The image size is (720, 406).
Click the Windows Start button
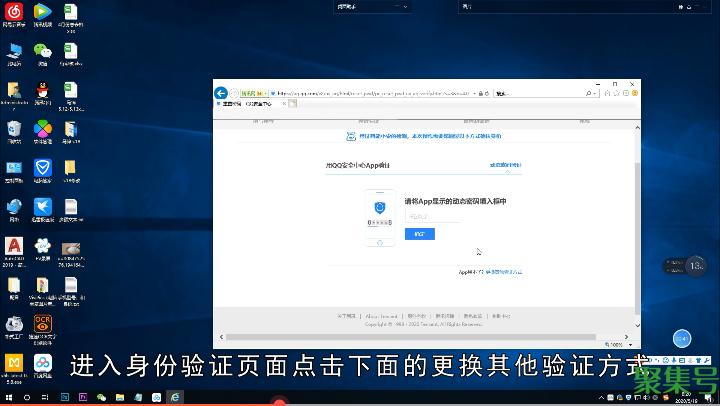[x=8, y=397]
